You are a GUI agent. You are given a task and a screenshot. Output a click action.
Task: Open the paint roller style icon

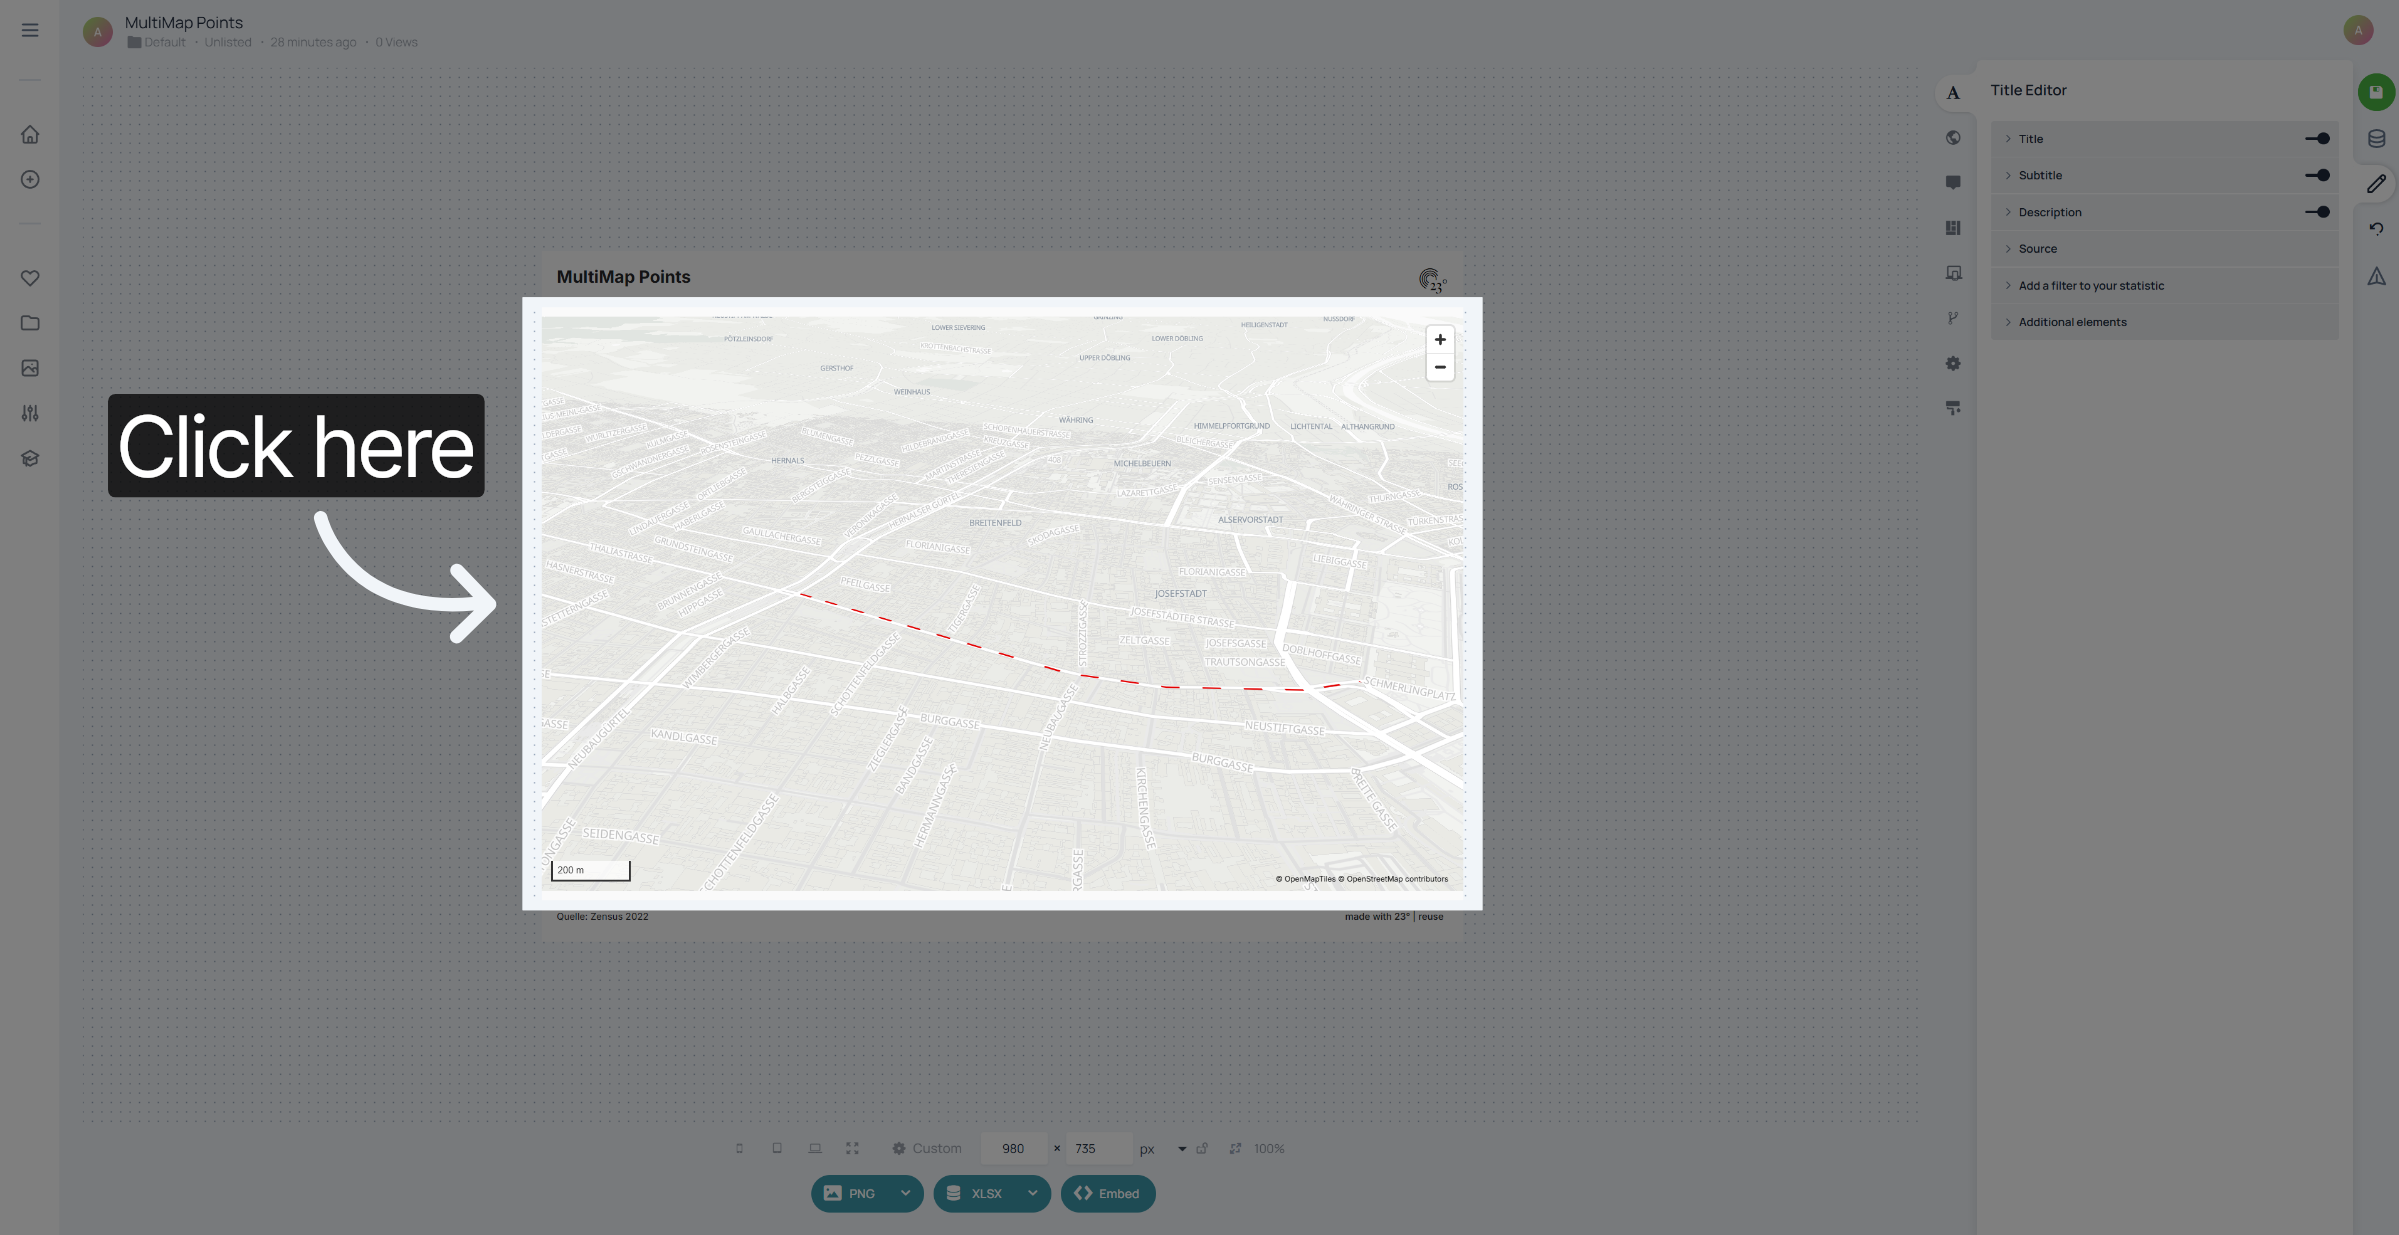pyautogui.click(x=1953, y=408)
